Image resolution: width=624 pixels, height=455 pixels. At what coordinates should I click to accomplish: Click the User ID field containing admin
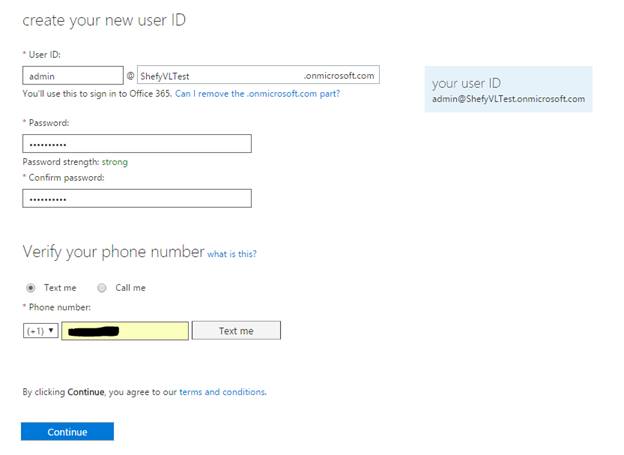point(72,75)
